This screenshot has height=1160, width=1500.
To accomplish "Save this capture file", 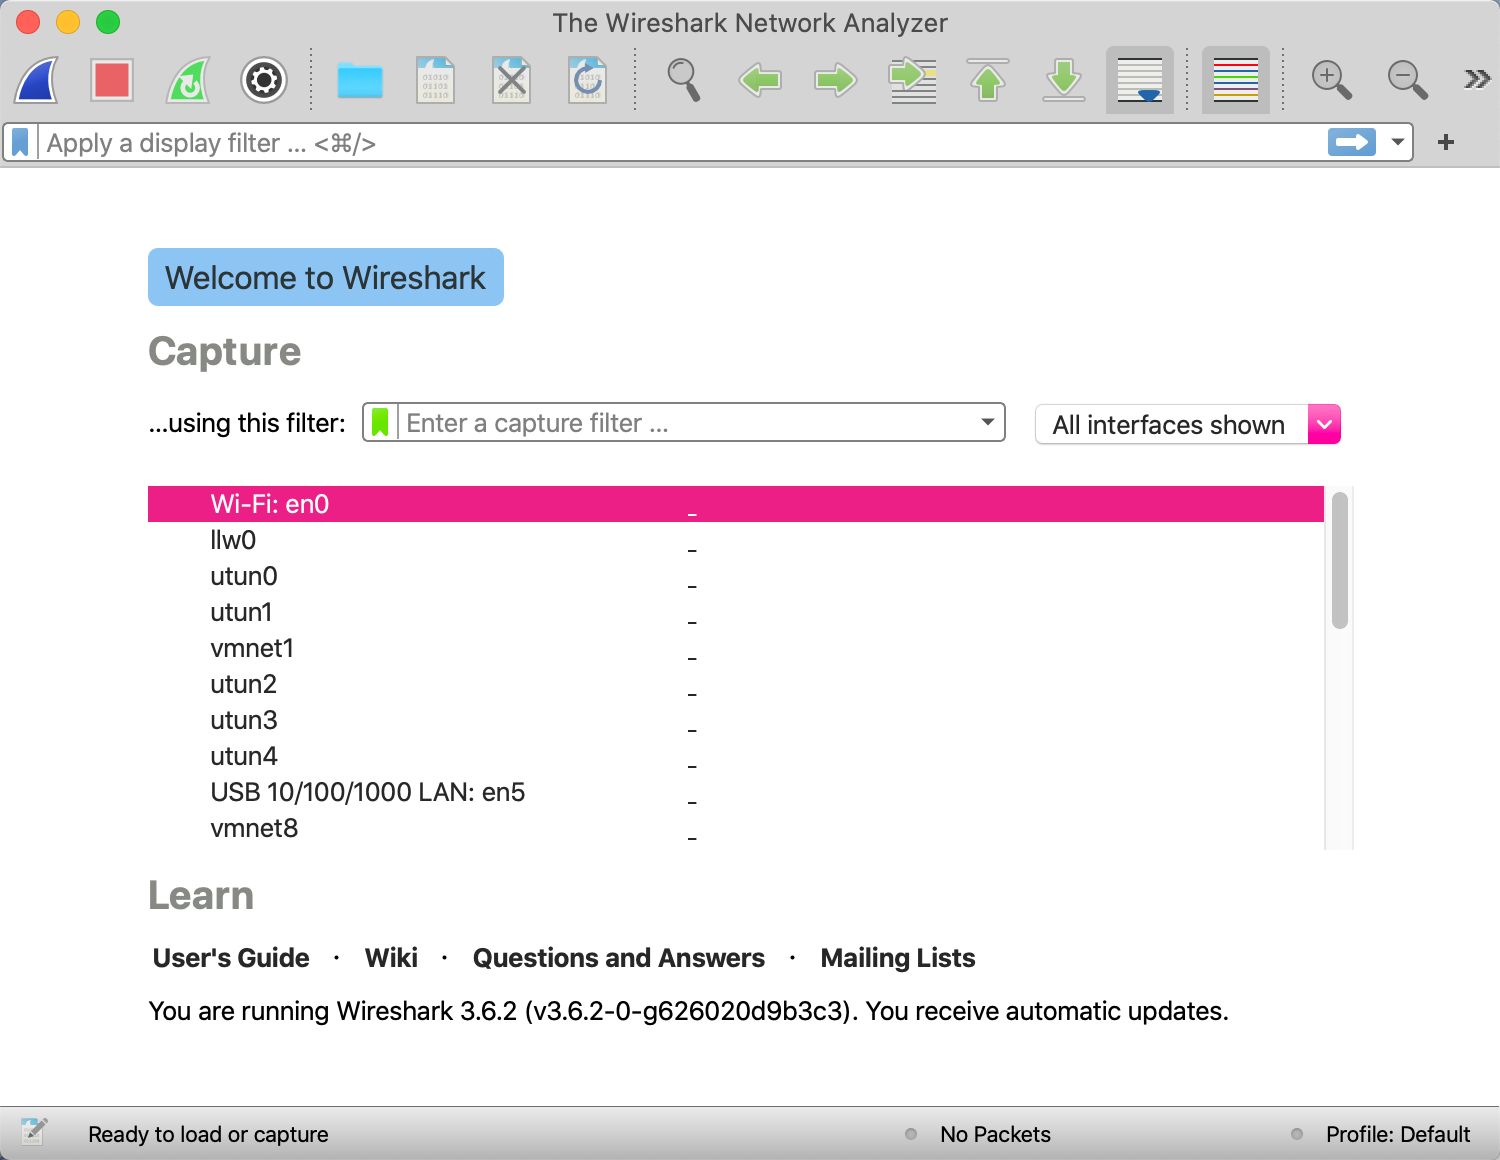I will [x=435, y=80].
